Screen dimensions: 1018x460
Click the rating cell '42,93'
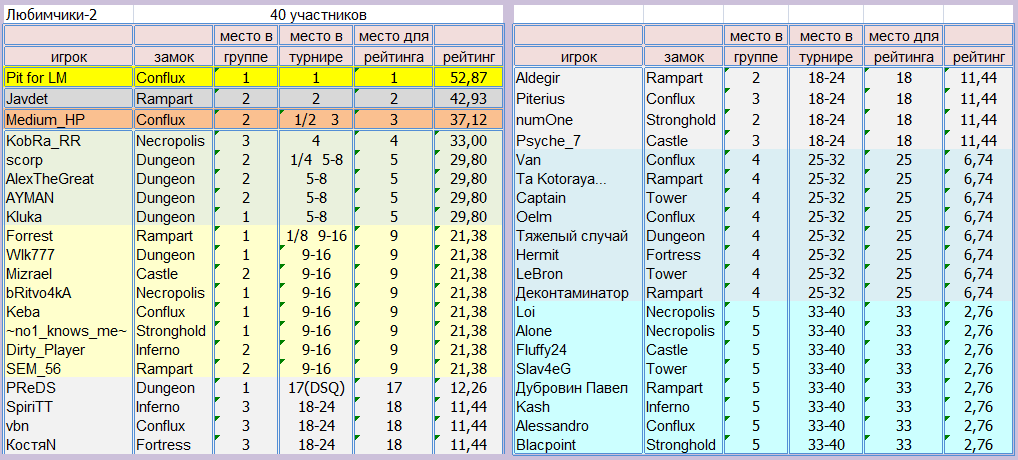click(468, 99)
